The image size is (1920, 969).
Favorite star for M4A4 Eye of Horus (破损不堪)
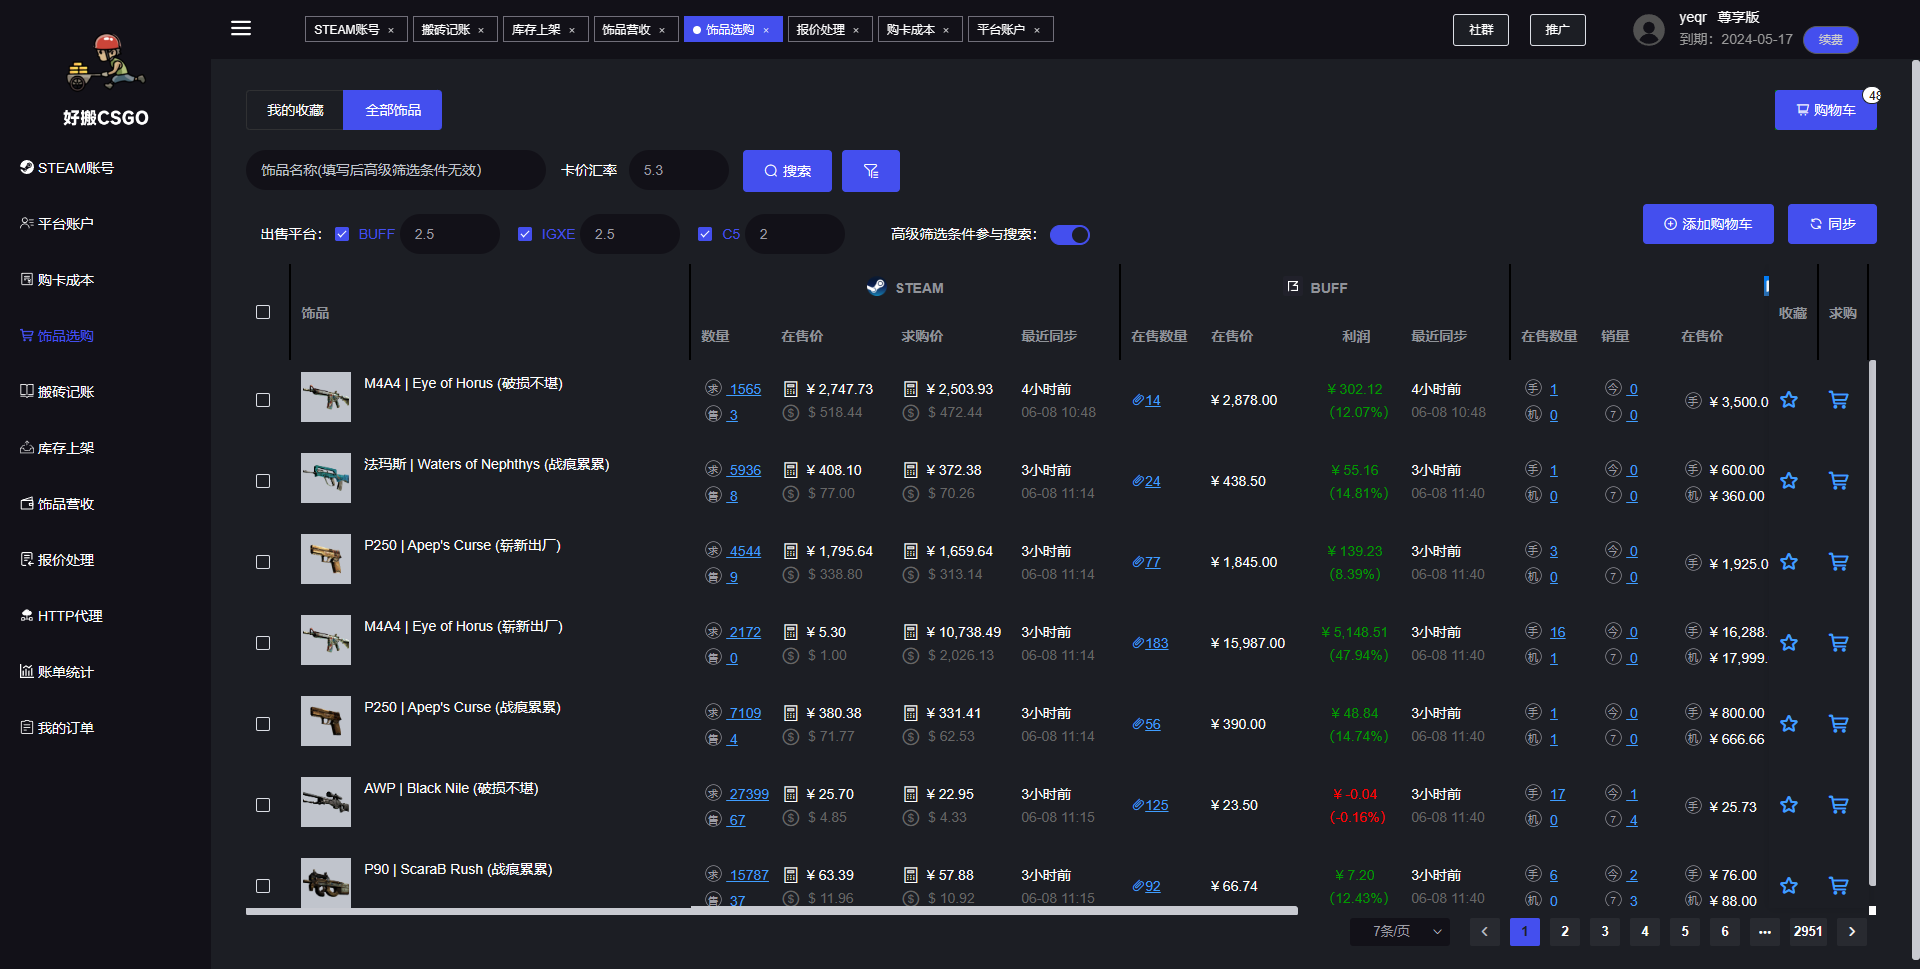point(1789,400)
